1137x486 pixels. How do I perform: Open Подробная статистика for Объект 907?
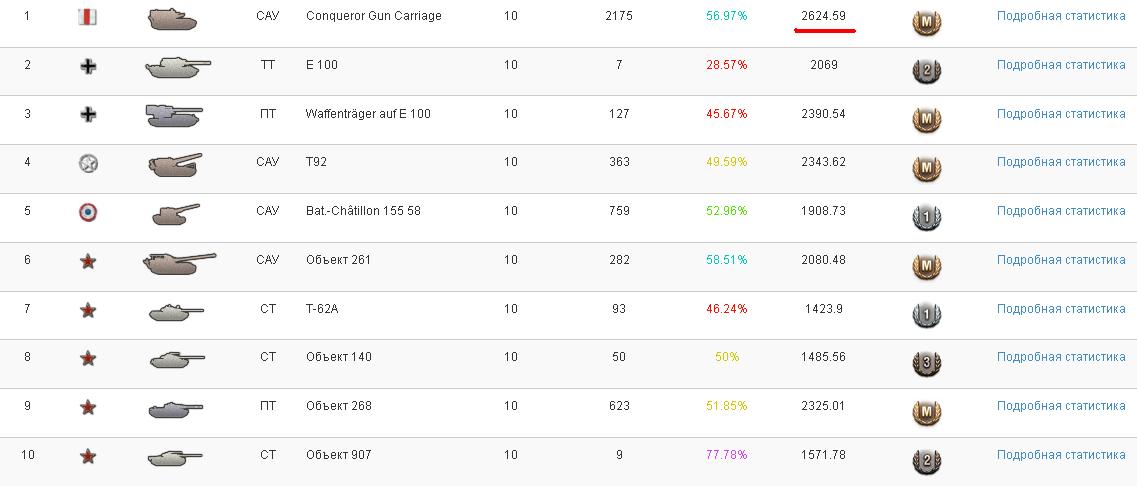click(1061, 455)
